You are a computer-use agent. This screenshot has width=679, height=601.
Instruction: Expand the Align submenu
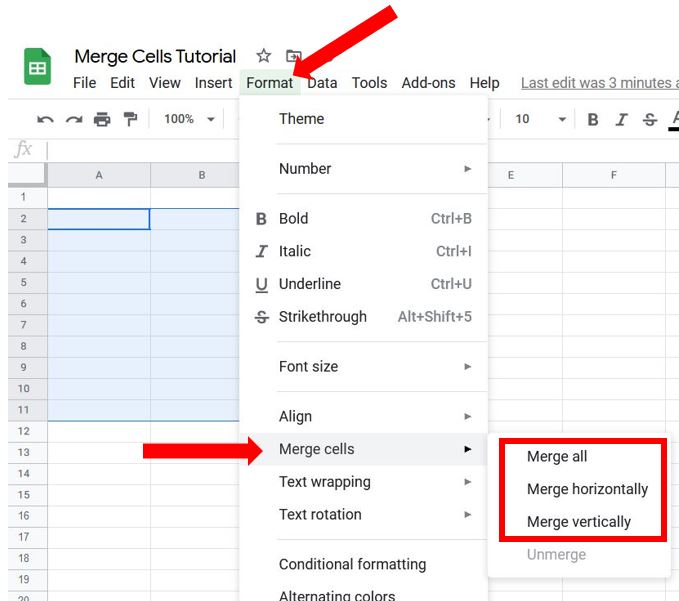click(364, 416)
